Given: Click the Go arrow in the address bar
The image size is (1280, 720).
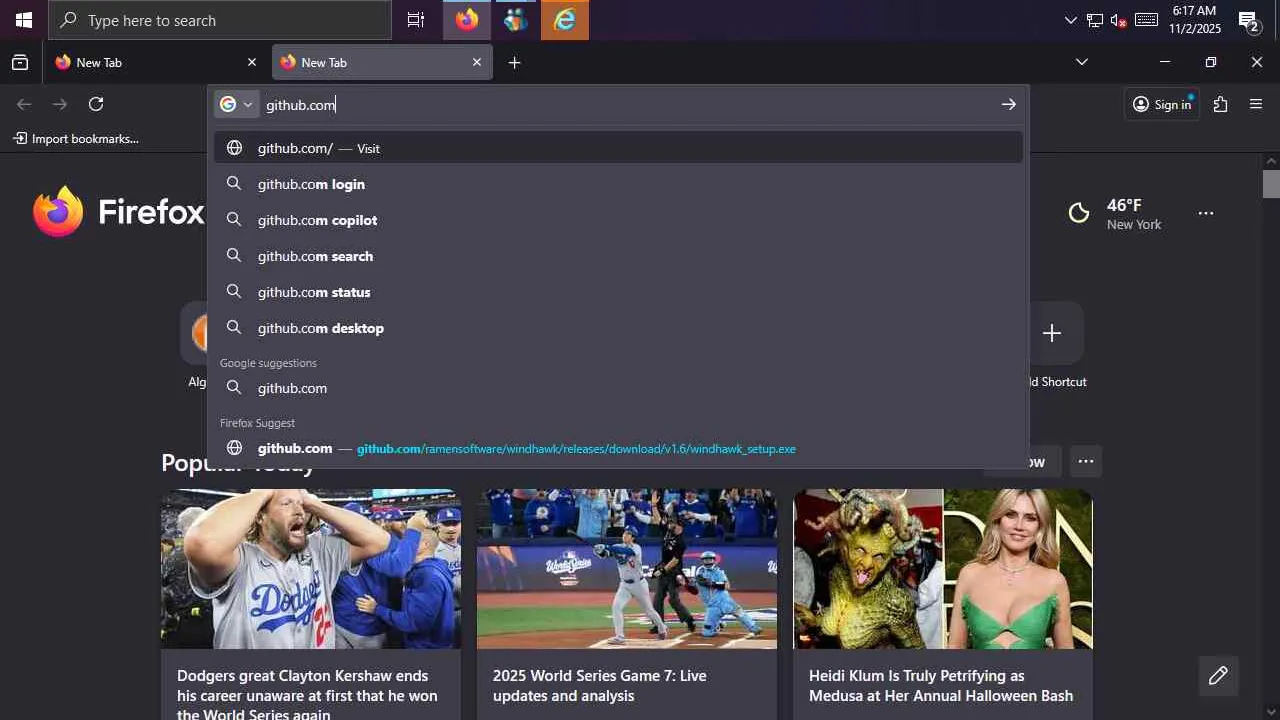Looking at the screenshot, I should [x=1008, y=104].
